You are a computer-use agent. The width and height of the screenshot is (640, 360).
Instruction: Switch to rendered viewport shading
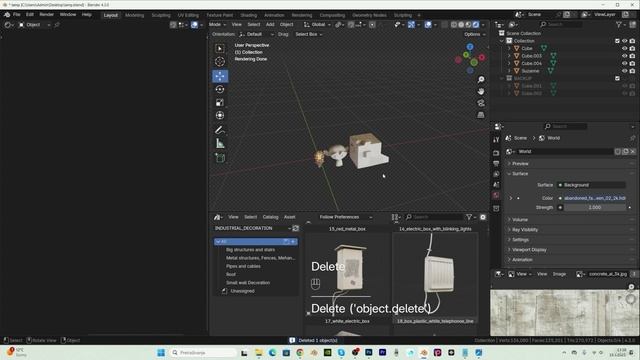point(476,25)
